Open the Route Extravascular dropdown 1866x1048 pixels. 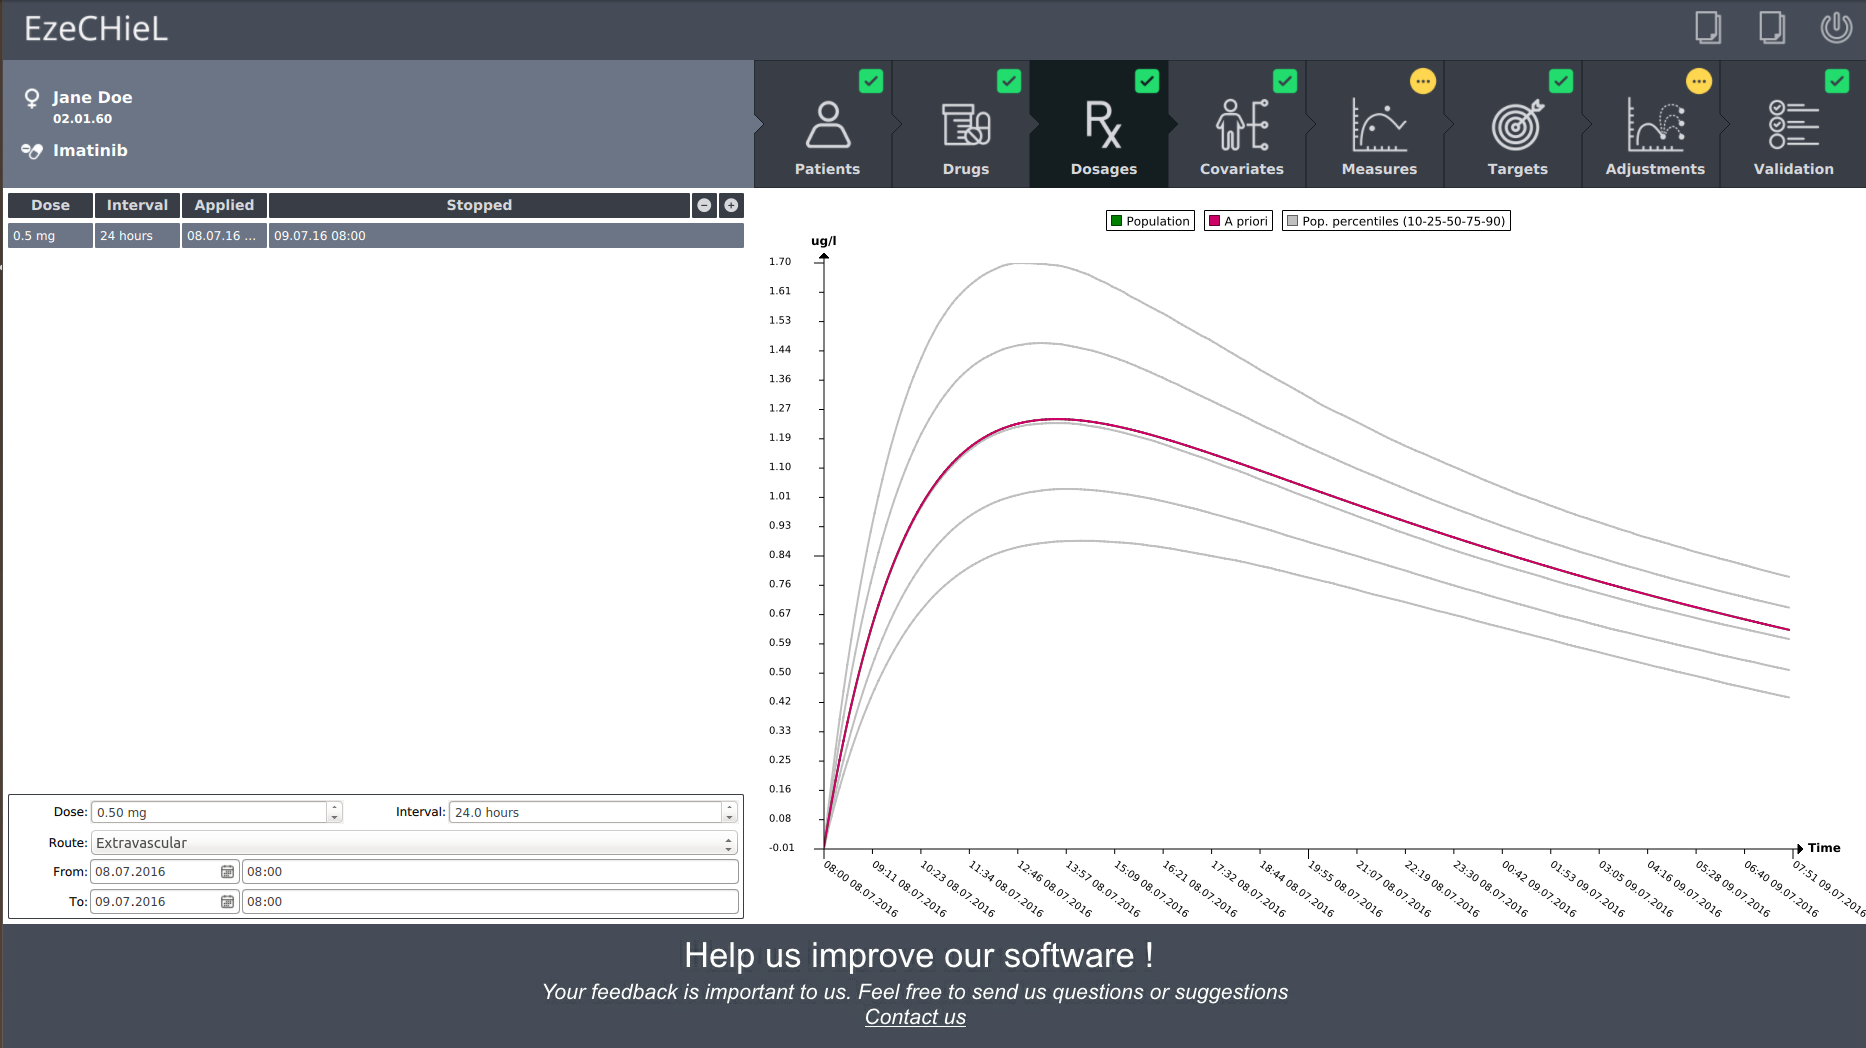pyautogui.click(x=414, y=843)
